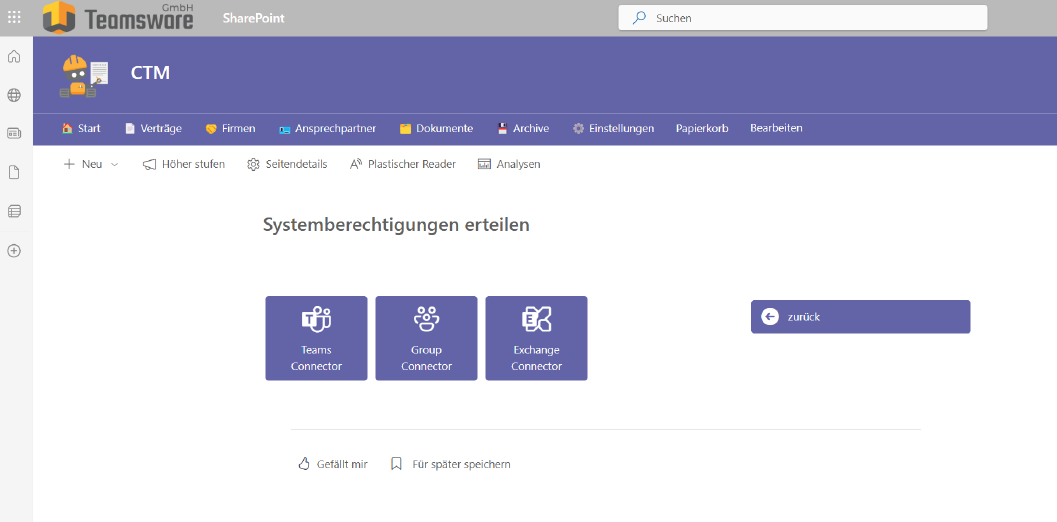Screen dimensions: 1057x522
Task: Go to the Ansprechpartner navigation item
Action: tap(327, 129)
